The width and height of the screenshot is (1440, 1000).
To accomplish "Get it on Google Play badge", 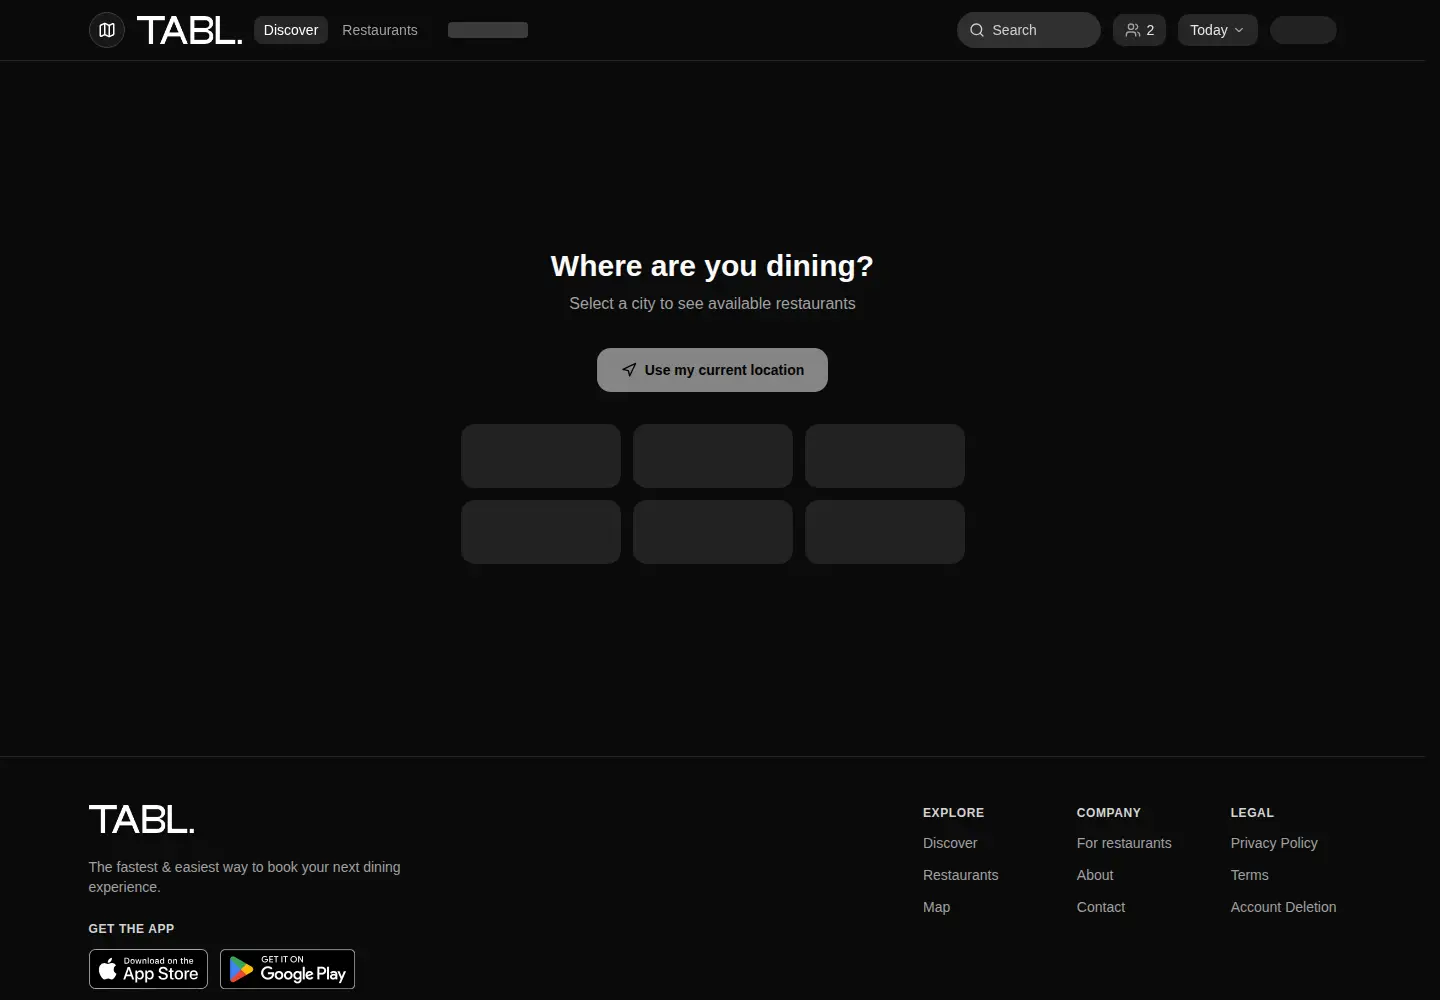I will [x=287, y=969].
